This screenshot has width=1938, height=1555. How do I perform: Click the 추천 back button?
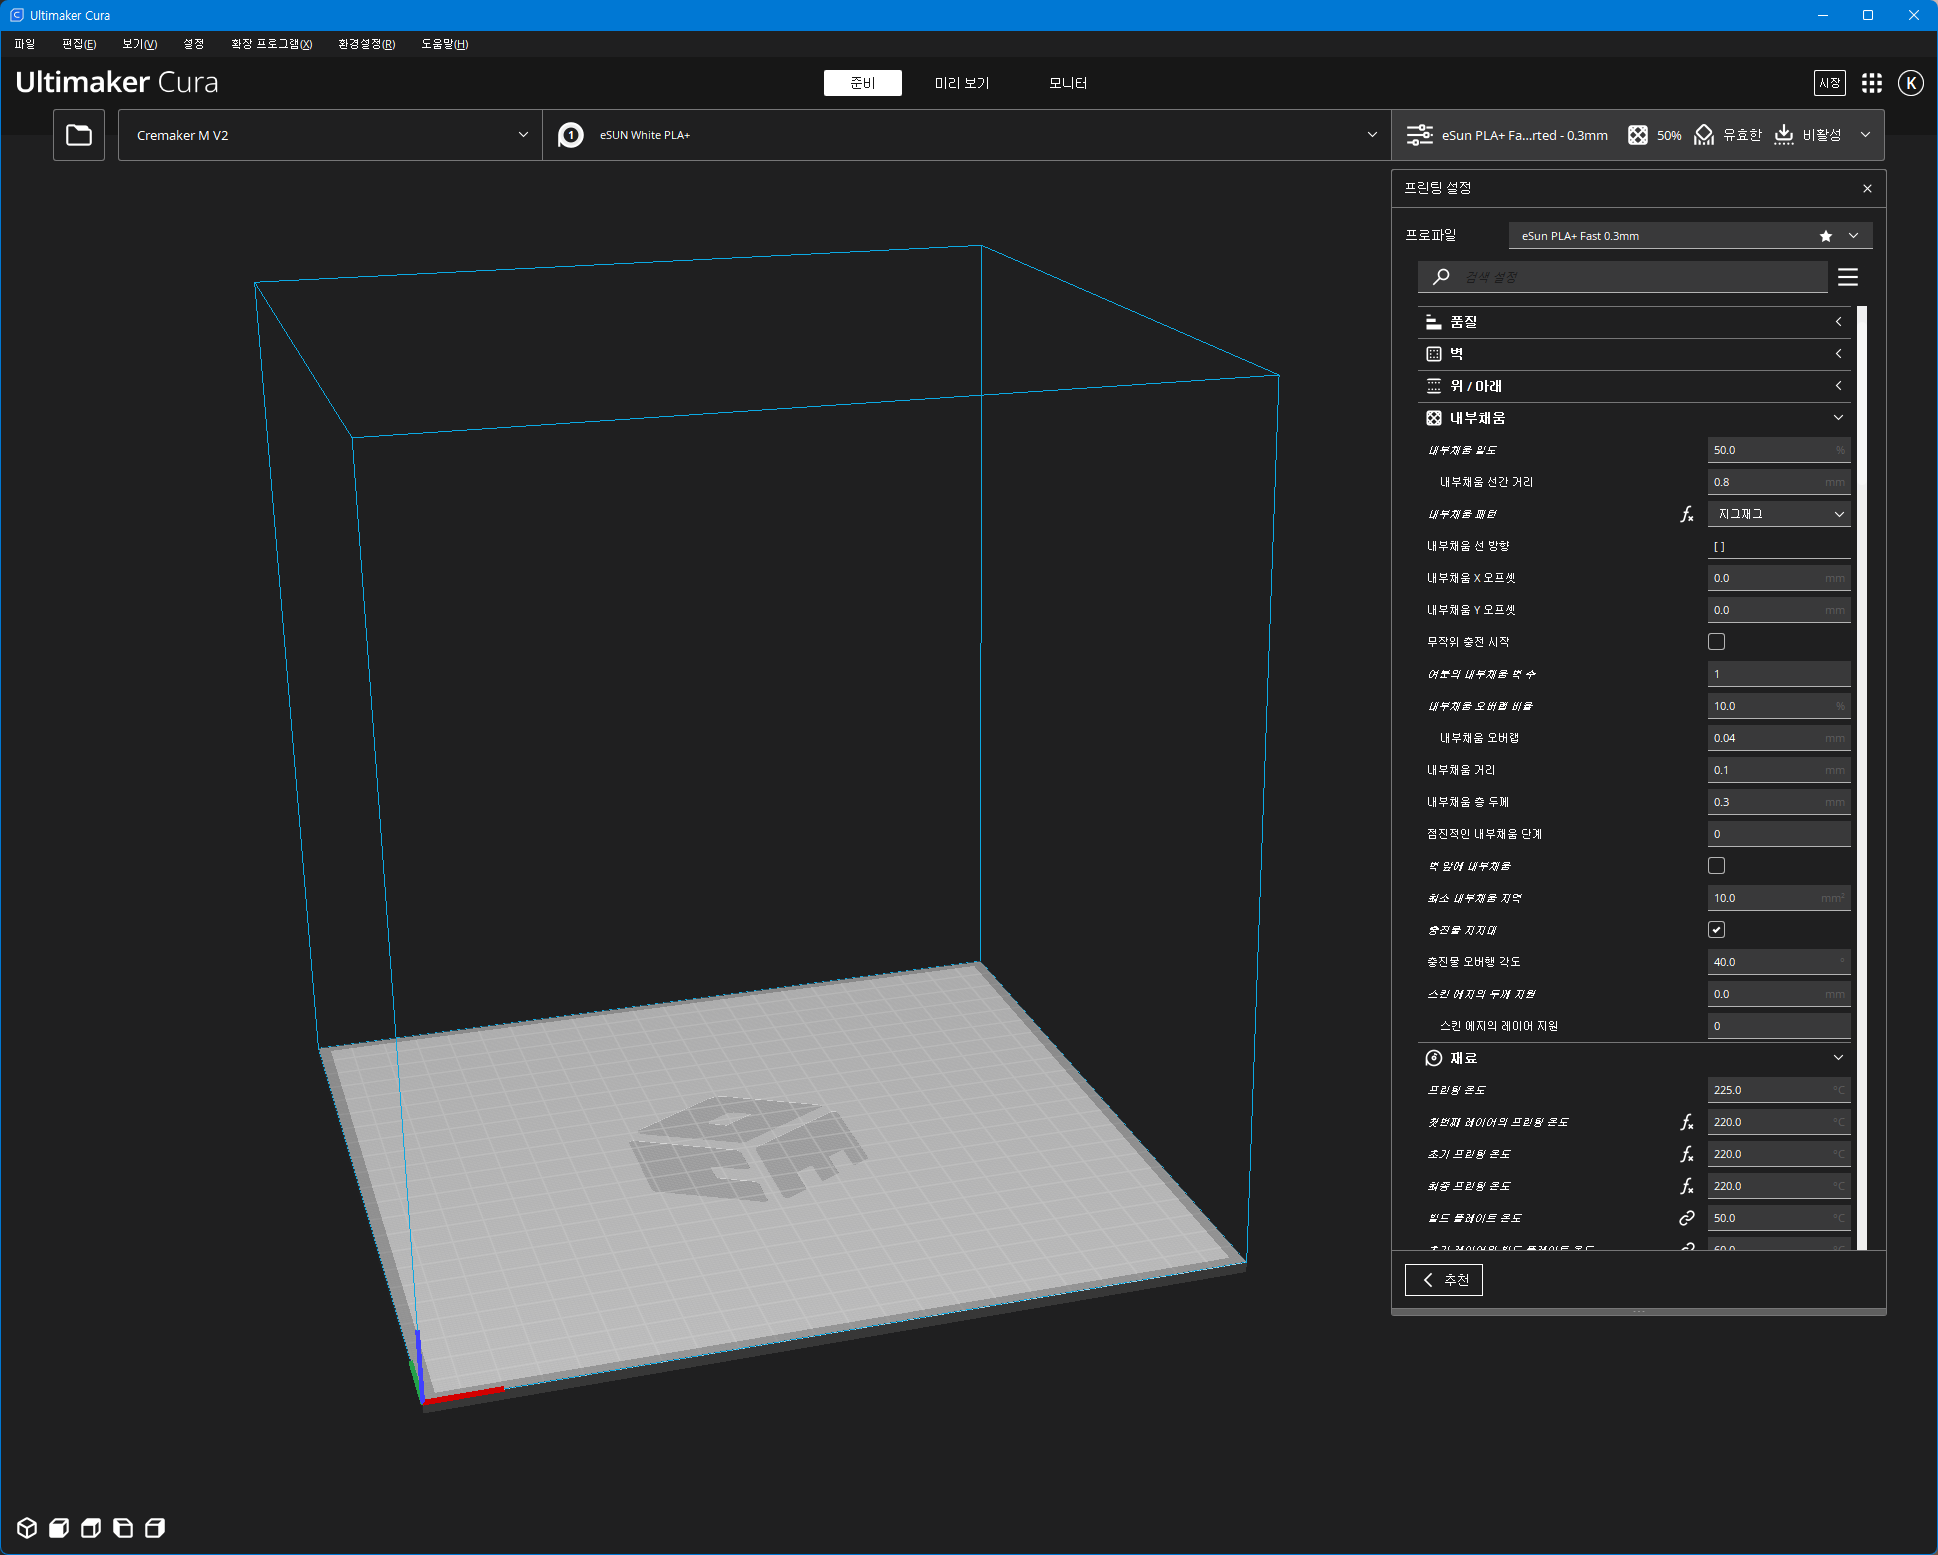pos(1443,1280)
